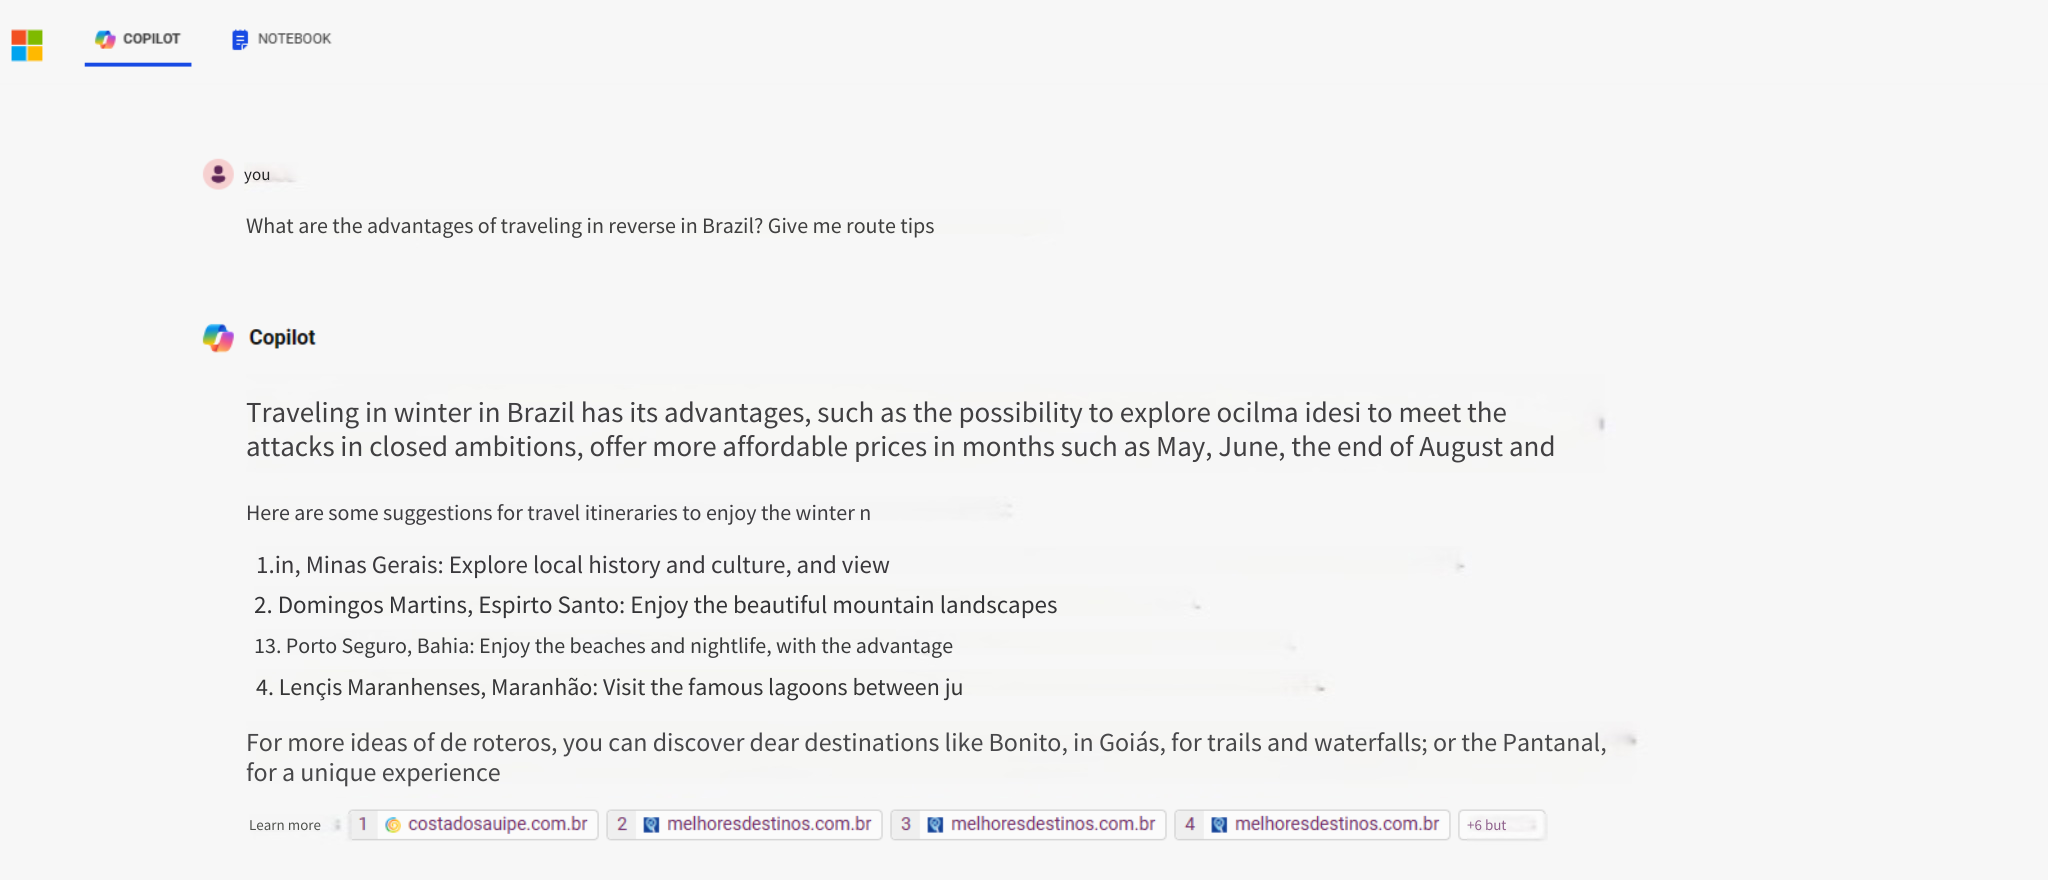Switch to the COPILOT tab
Image resolution: width=2048 pixels, height=880 pixels.
pyautogui.click(x=138, y=39)
